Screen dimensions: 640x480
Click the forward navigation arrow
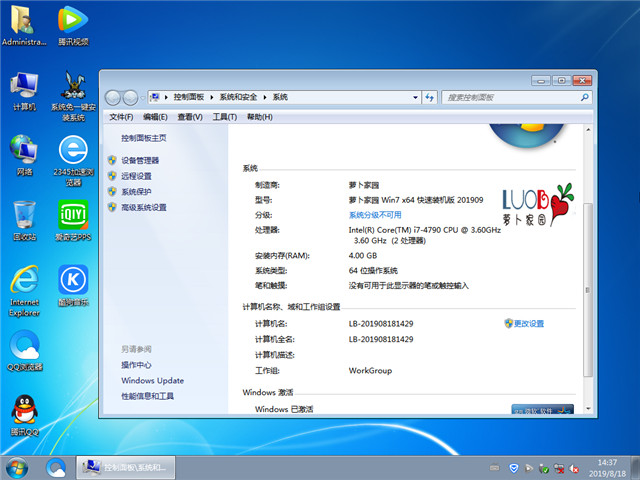[130, 98]
